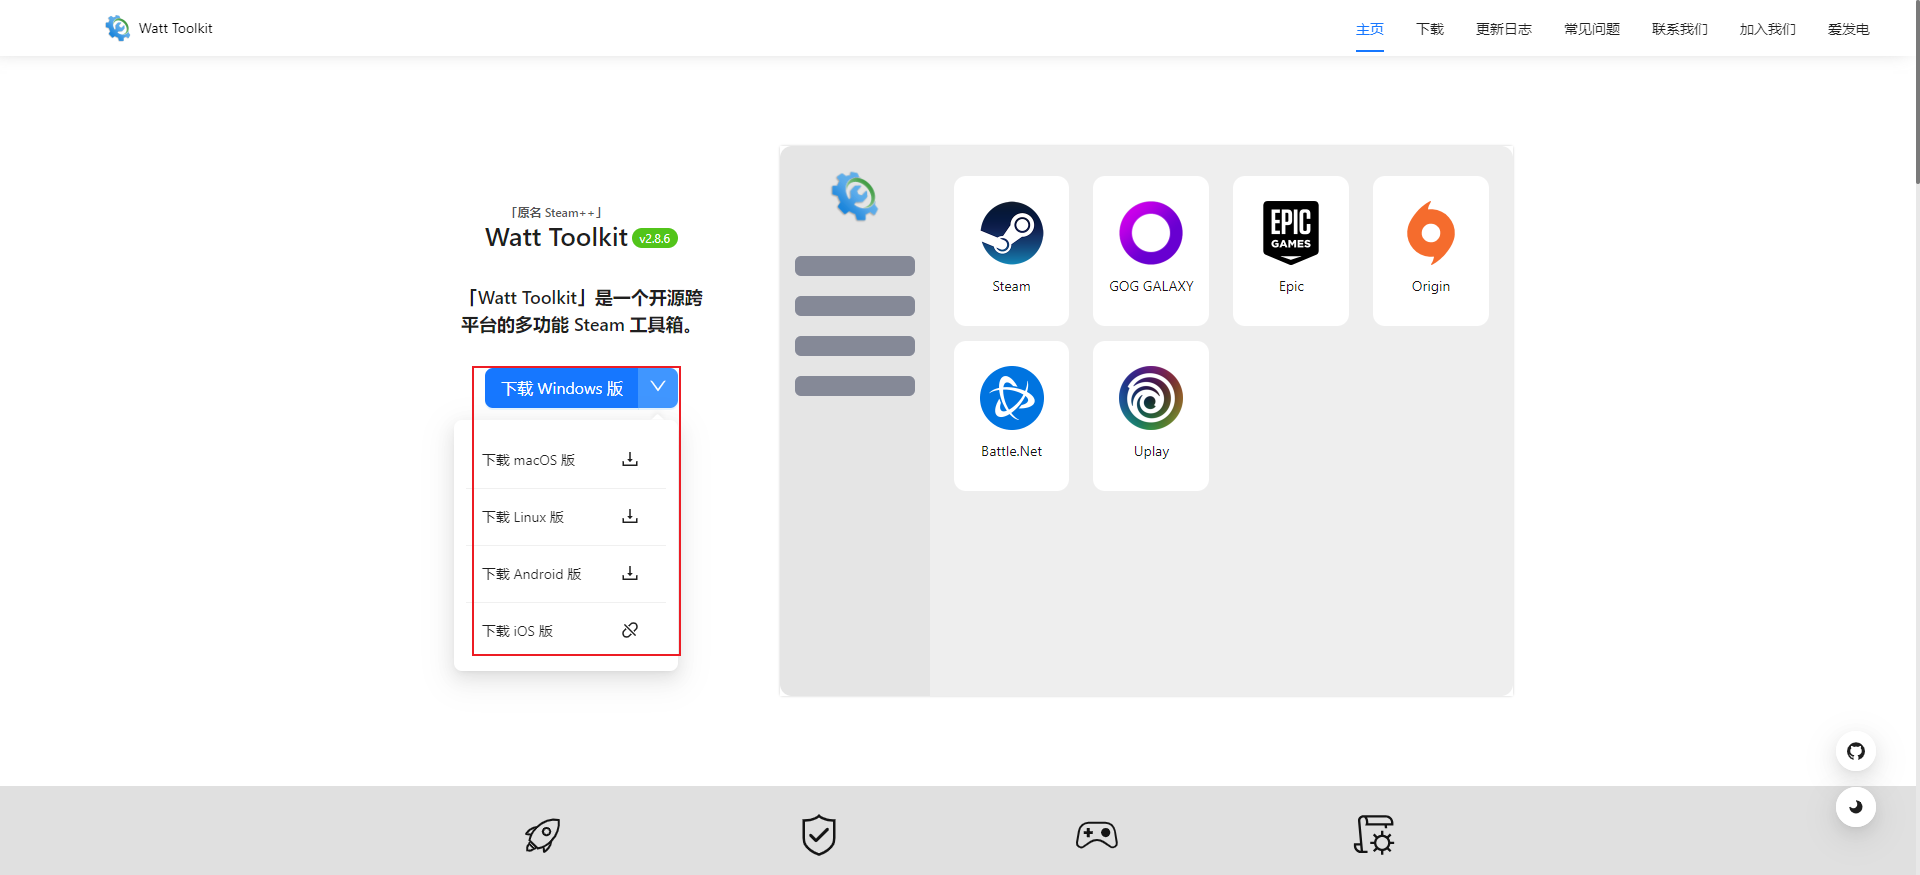Click the v2.8.6 version badge

655,238
